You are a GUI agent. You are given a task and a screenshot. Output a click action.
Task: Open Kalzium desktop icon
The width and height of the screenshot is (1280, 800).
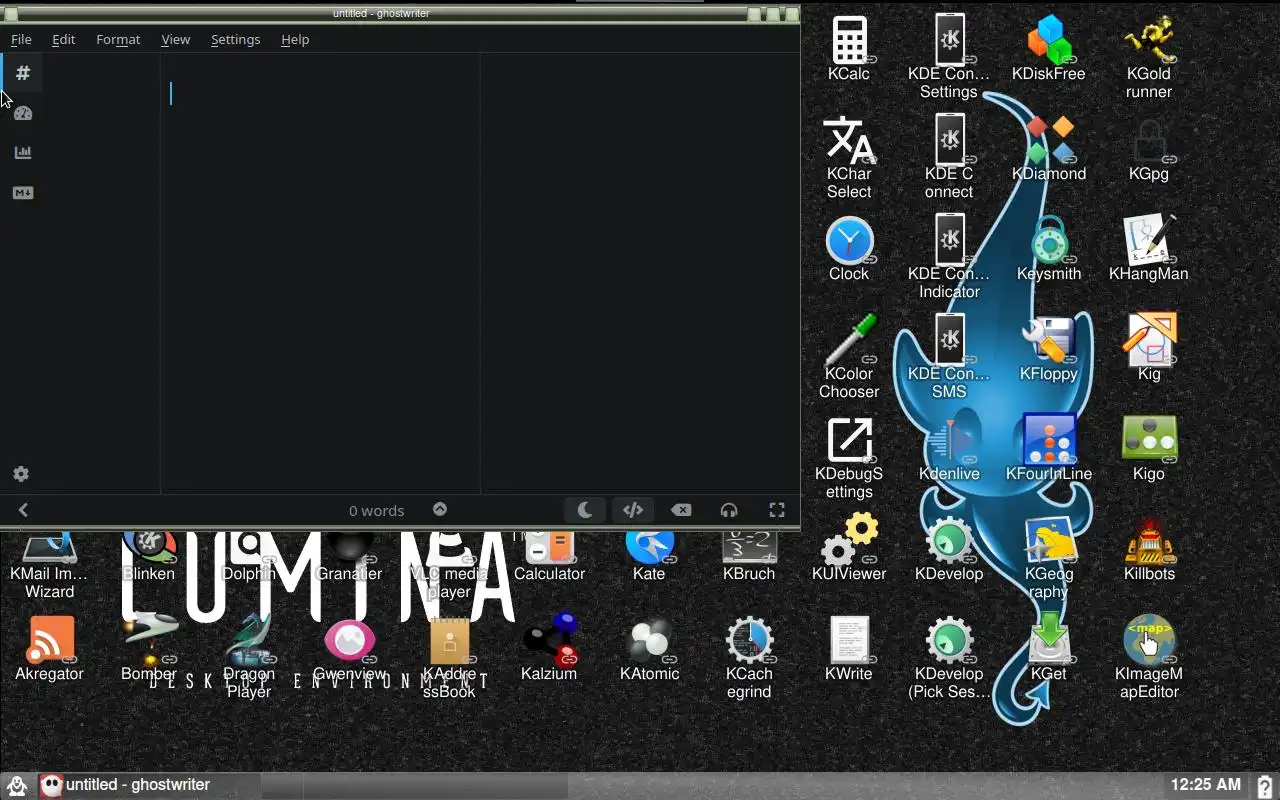point(549,649)
